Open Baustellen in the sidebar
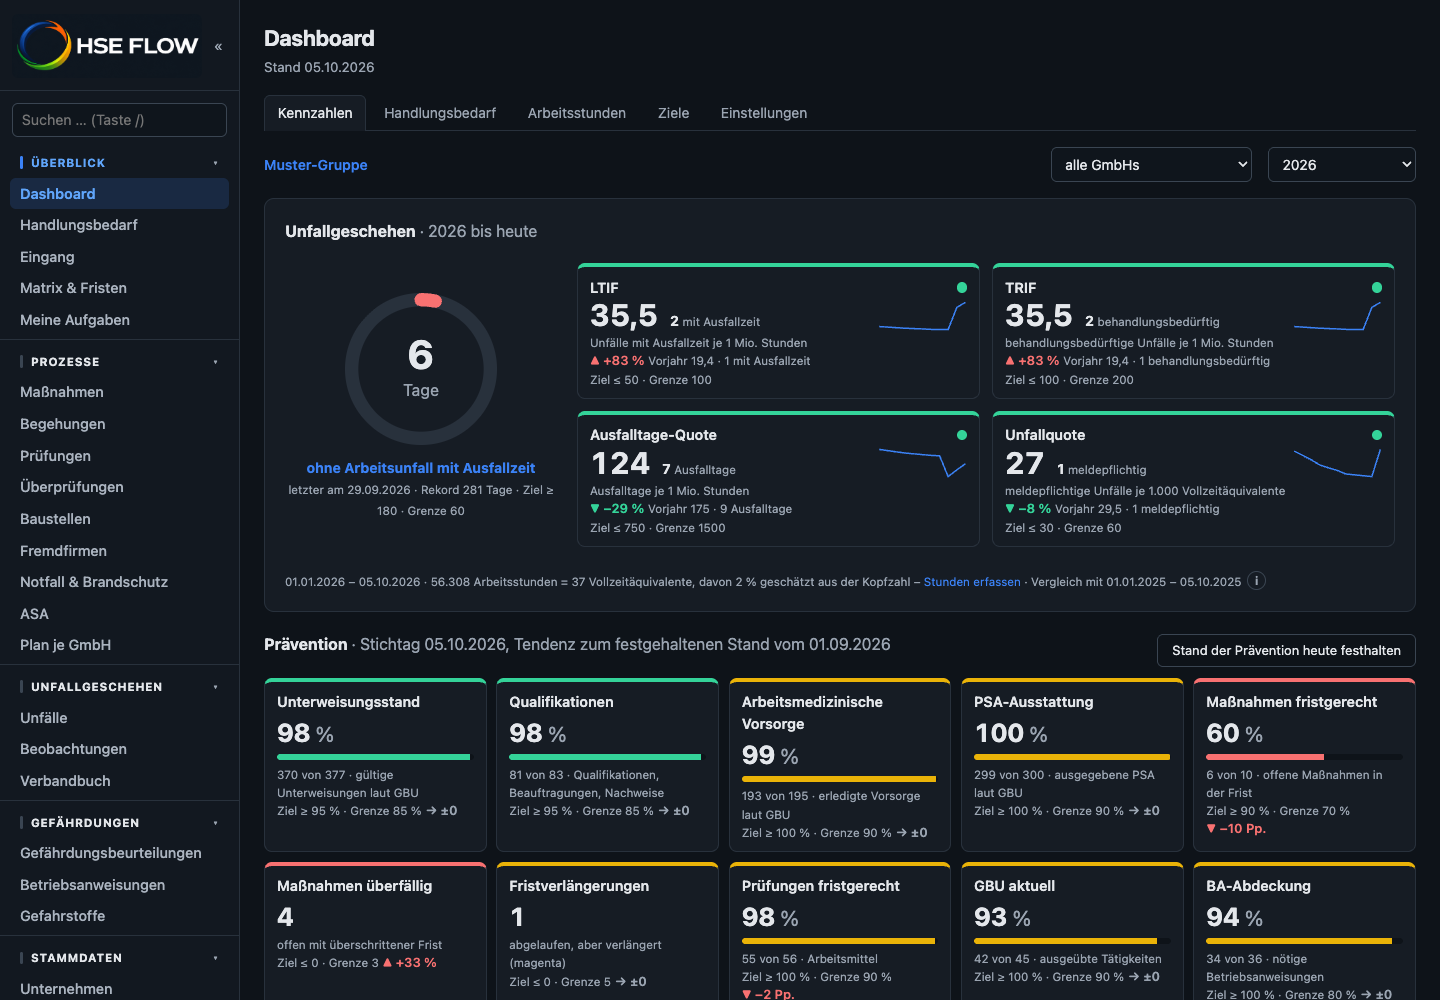The width and height of the screenshot is (1440, 1000). [x=119, y=519]
